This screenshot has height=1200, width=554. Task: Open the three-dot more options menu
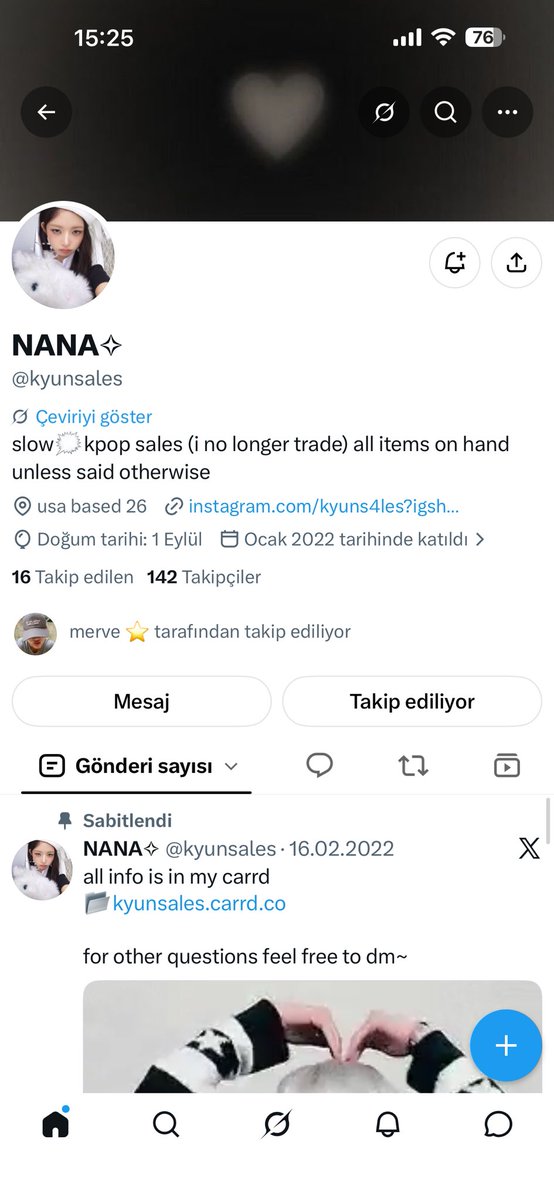coord(507,113)
